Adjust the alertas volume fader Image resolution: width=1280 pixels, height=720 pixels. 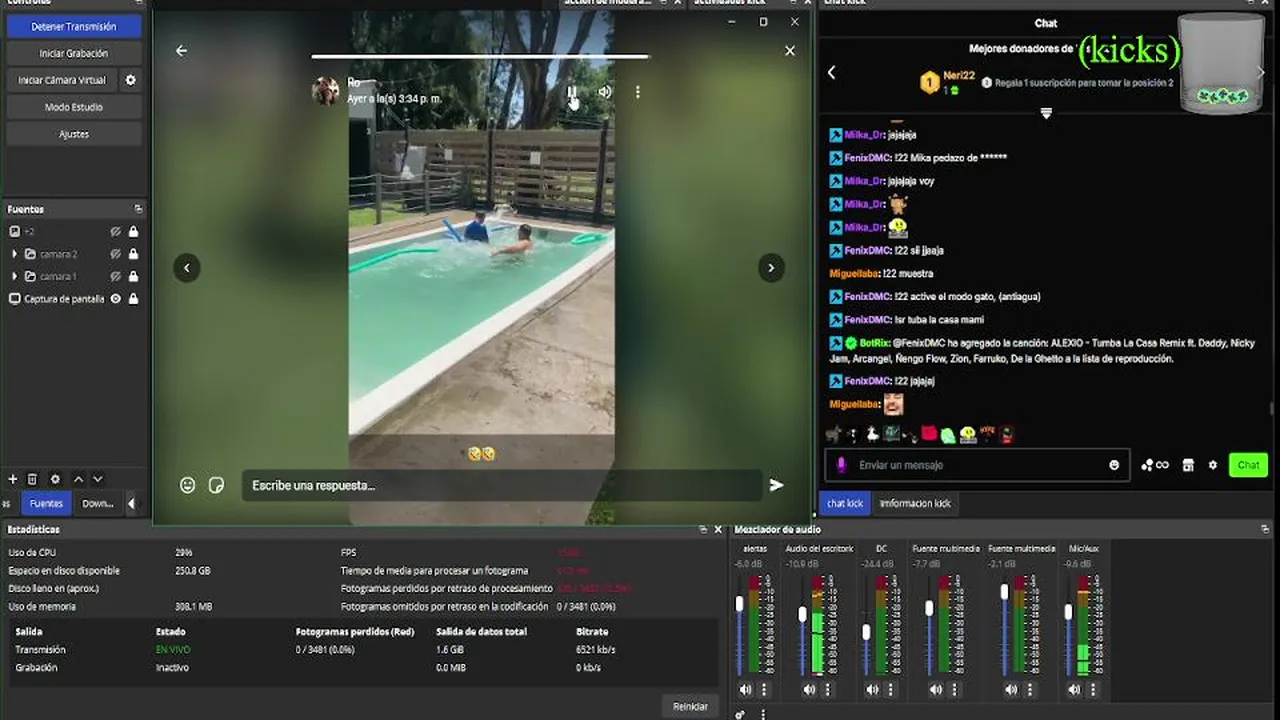coord(740,604)
